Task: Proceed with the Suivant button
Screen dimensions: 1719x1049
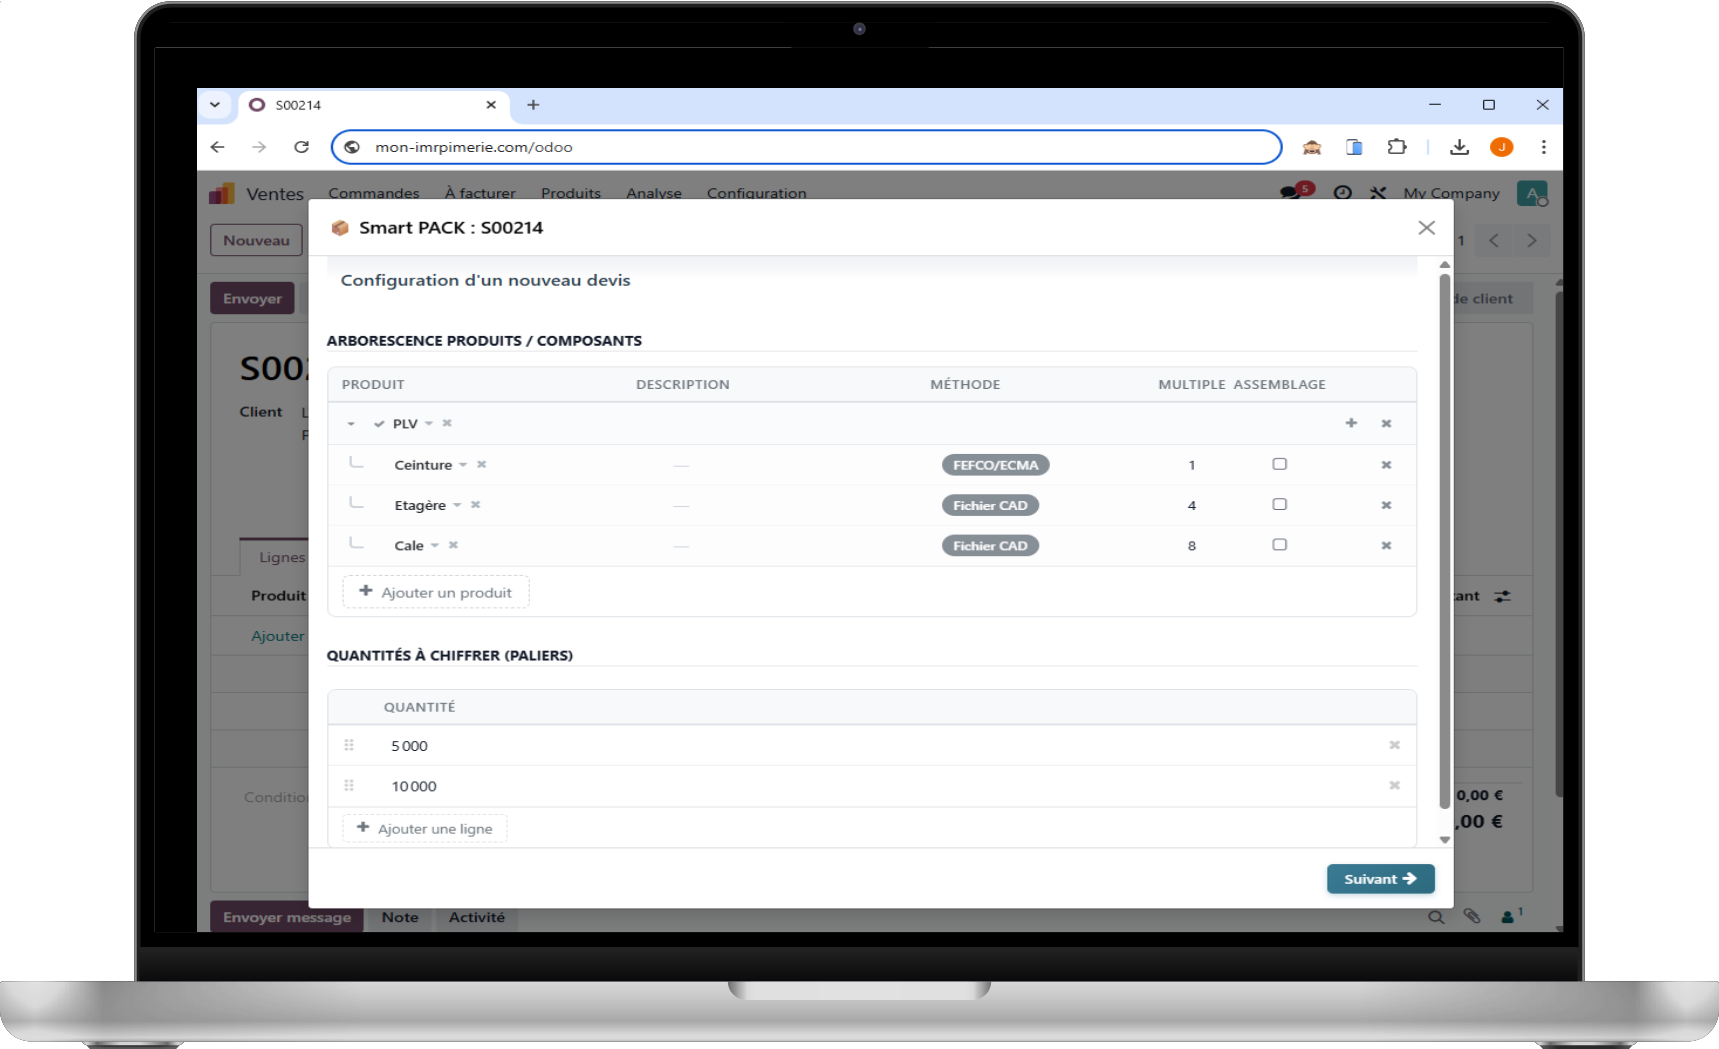Action: tap(1380, 879)
